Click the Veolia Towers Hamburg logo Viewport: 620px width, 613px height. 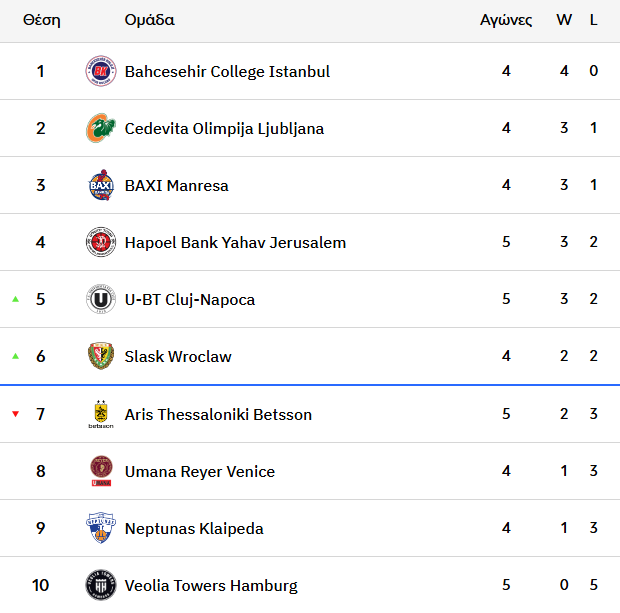tap(101, 585)
